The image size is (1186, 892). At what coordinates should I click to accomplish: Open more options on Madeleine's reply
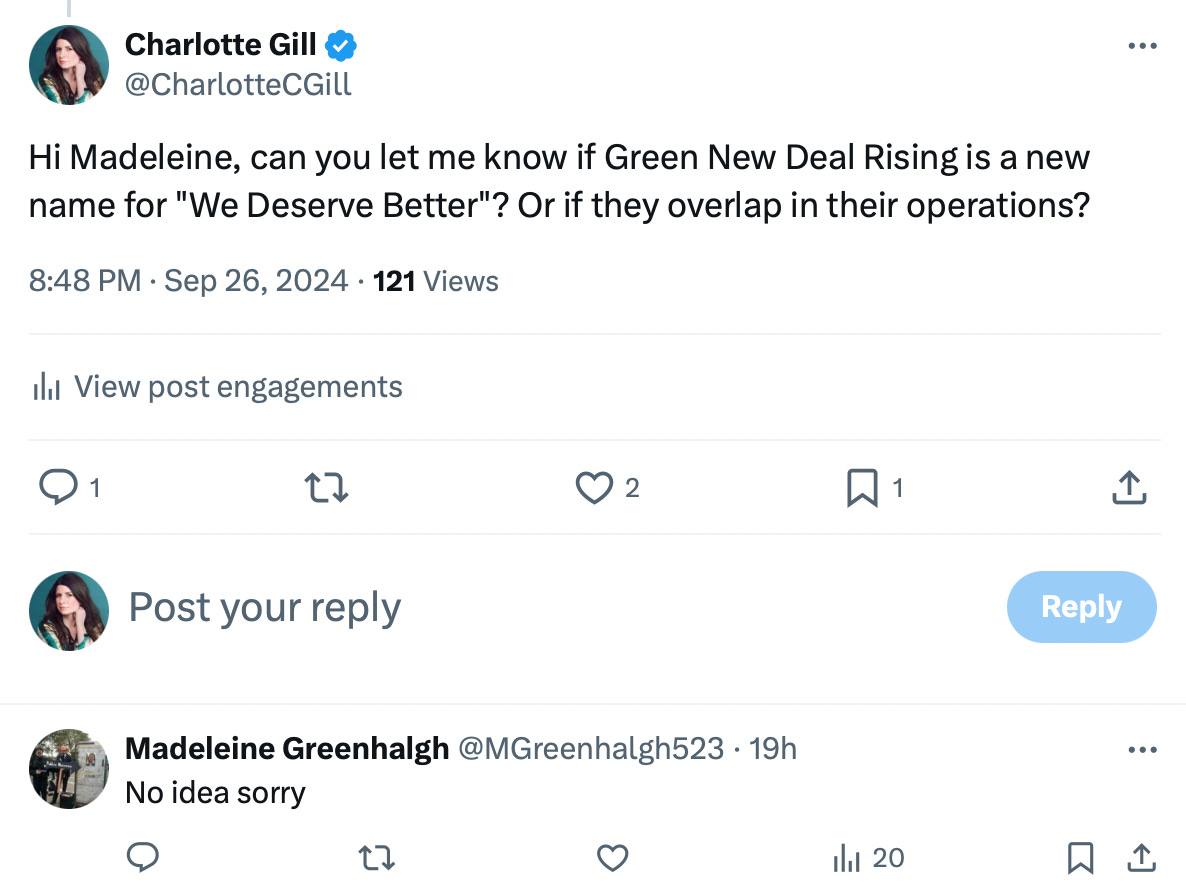point(1142,750)
